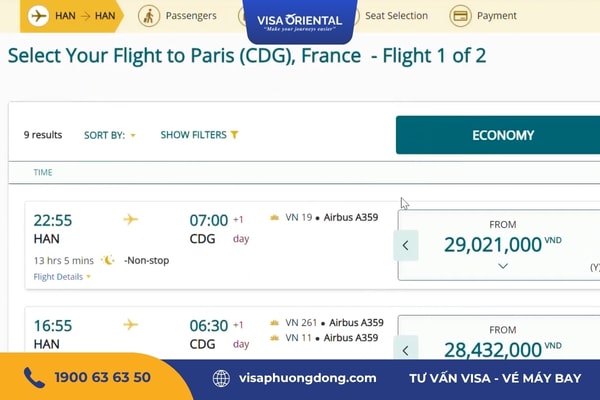The image size is (600, 400).
Task: Click the lotus airline logo beside VN 19
Action: 274,217
